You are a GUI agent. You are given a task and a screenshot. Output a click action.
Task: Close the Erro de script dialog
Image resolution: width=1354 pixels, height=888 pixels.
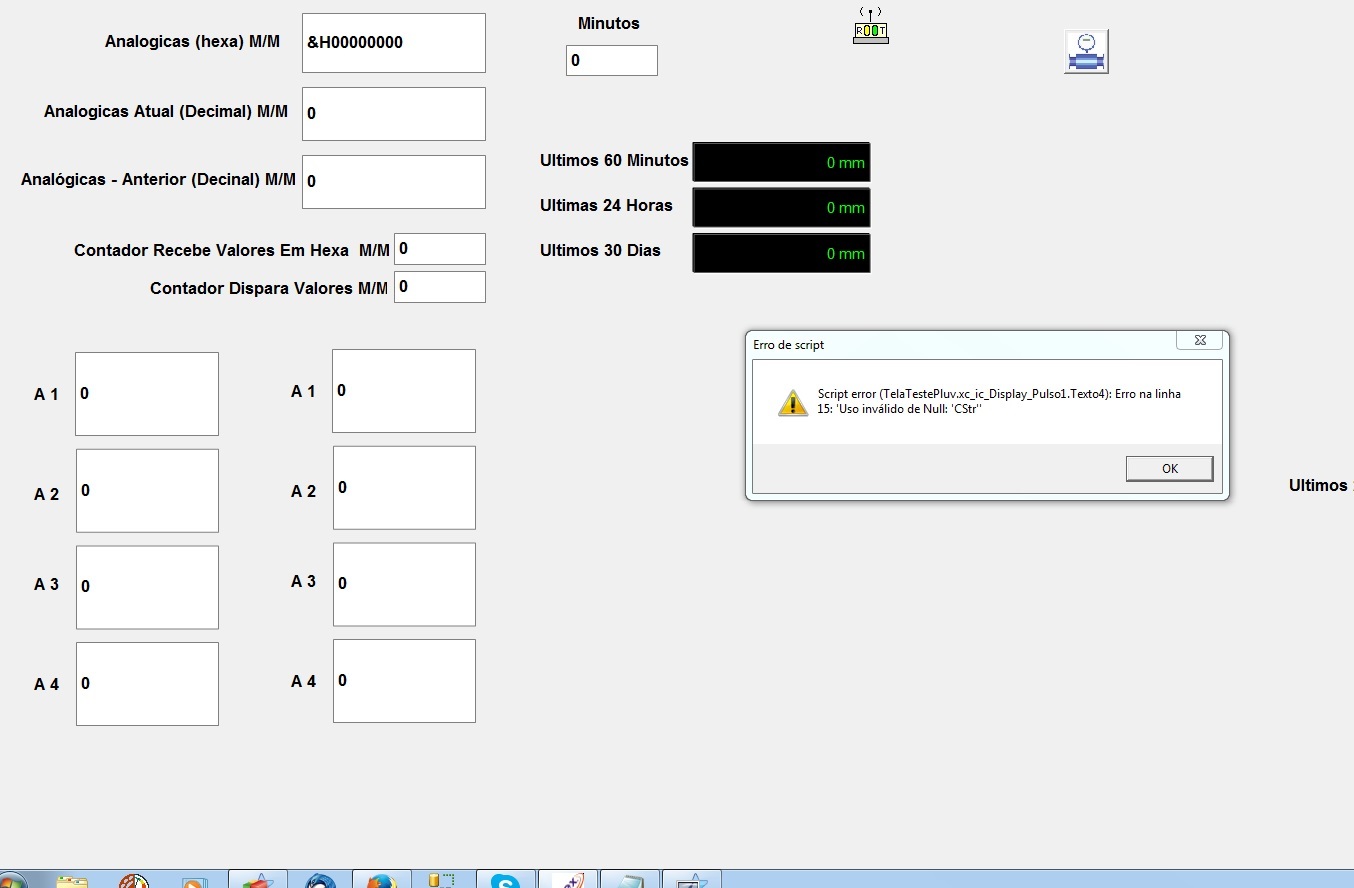[x=1200, y=340]
